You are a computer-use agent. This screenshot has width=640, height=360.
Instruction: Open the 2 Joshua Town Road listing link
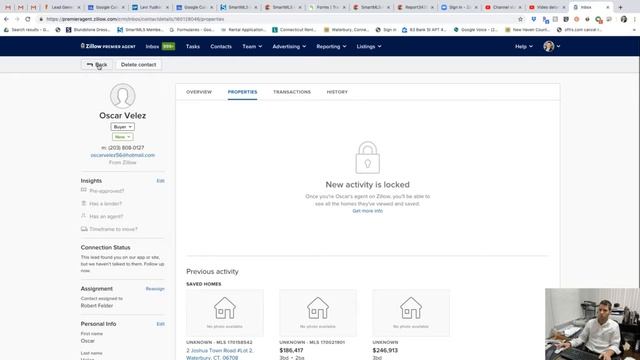(x=220, y=354)
